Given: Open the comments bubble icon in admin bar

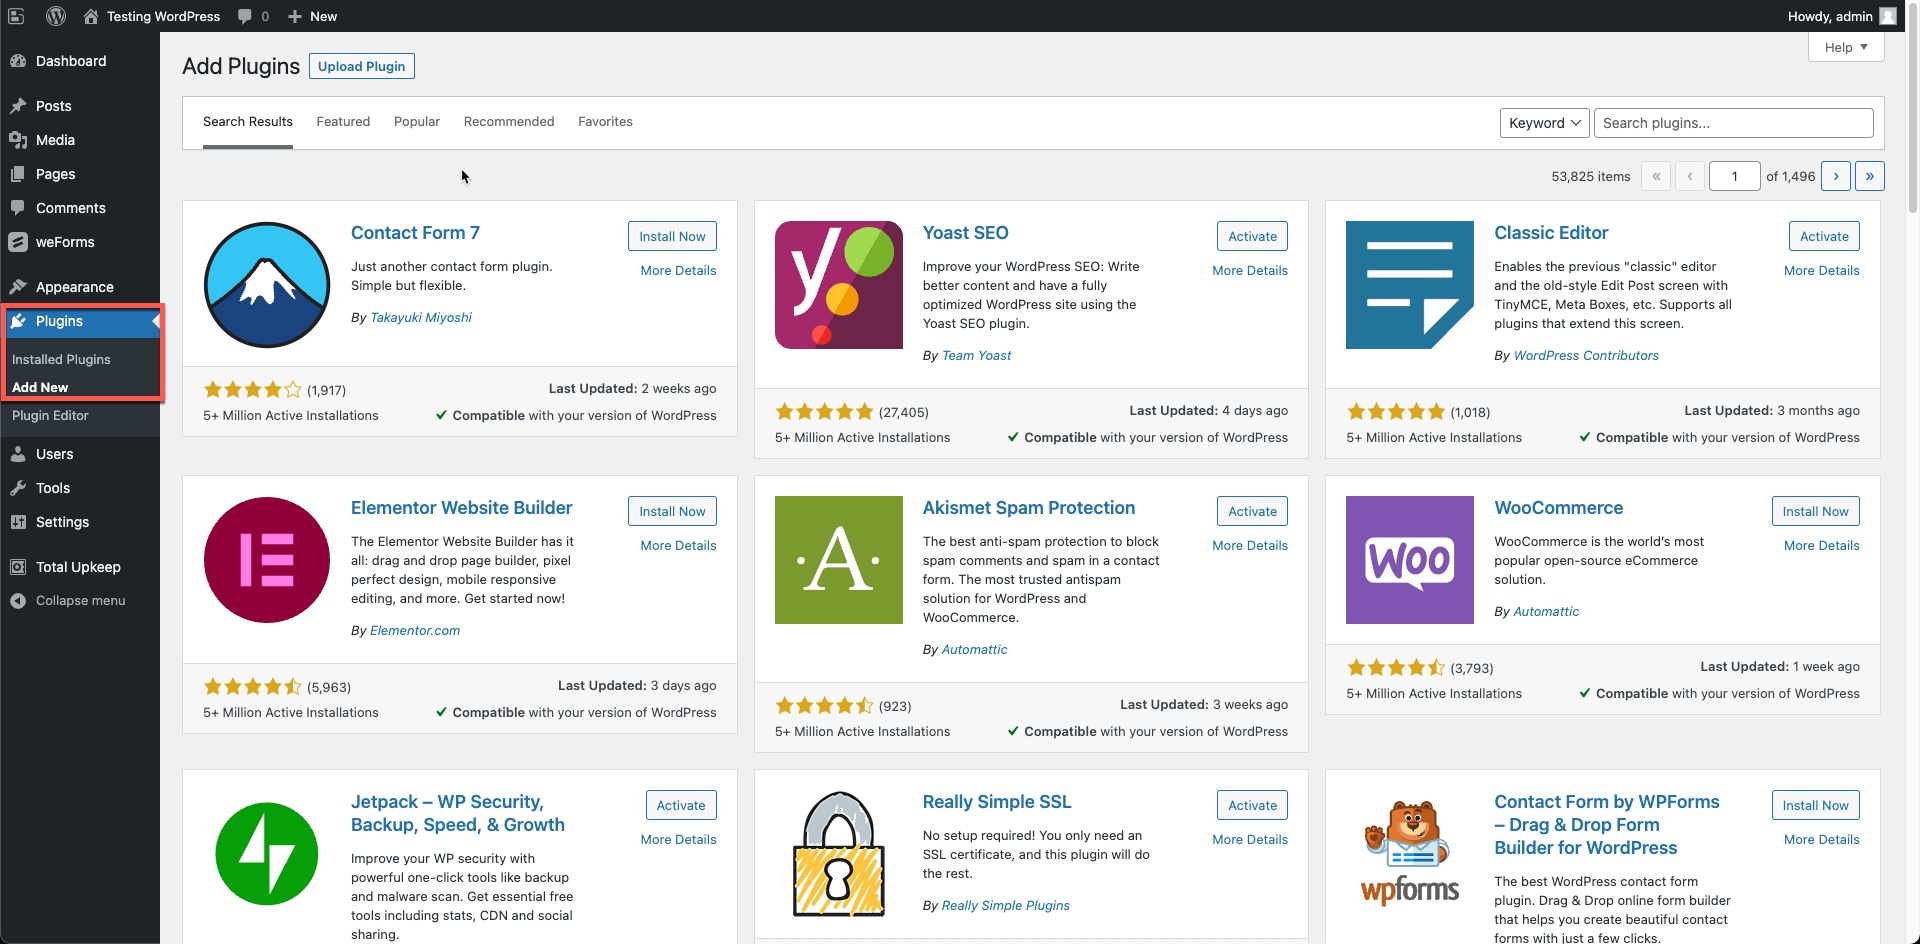Looking at the screenshot, I should click(245, 16).
